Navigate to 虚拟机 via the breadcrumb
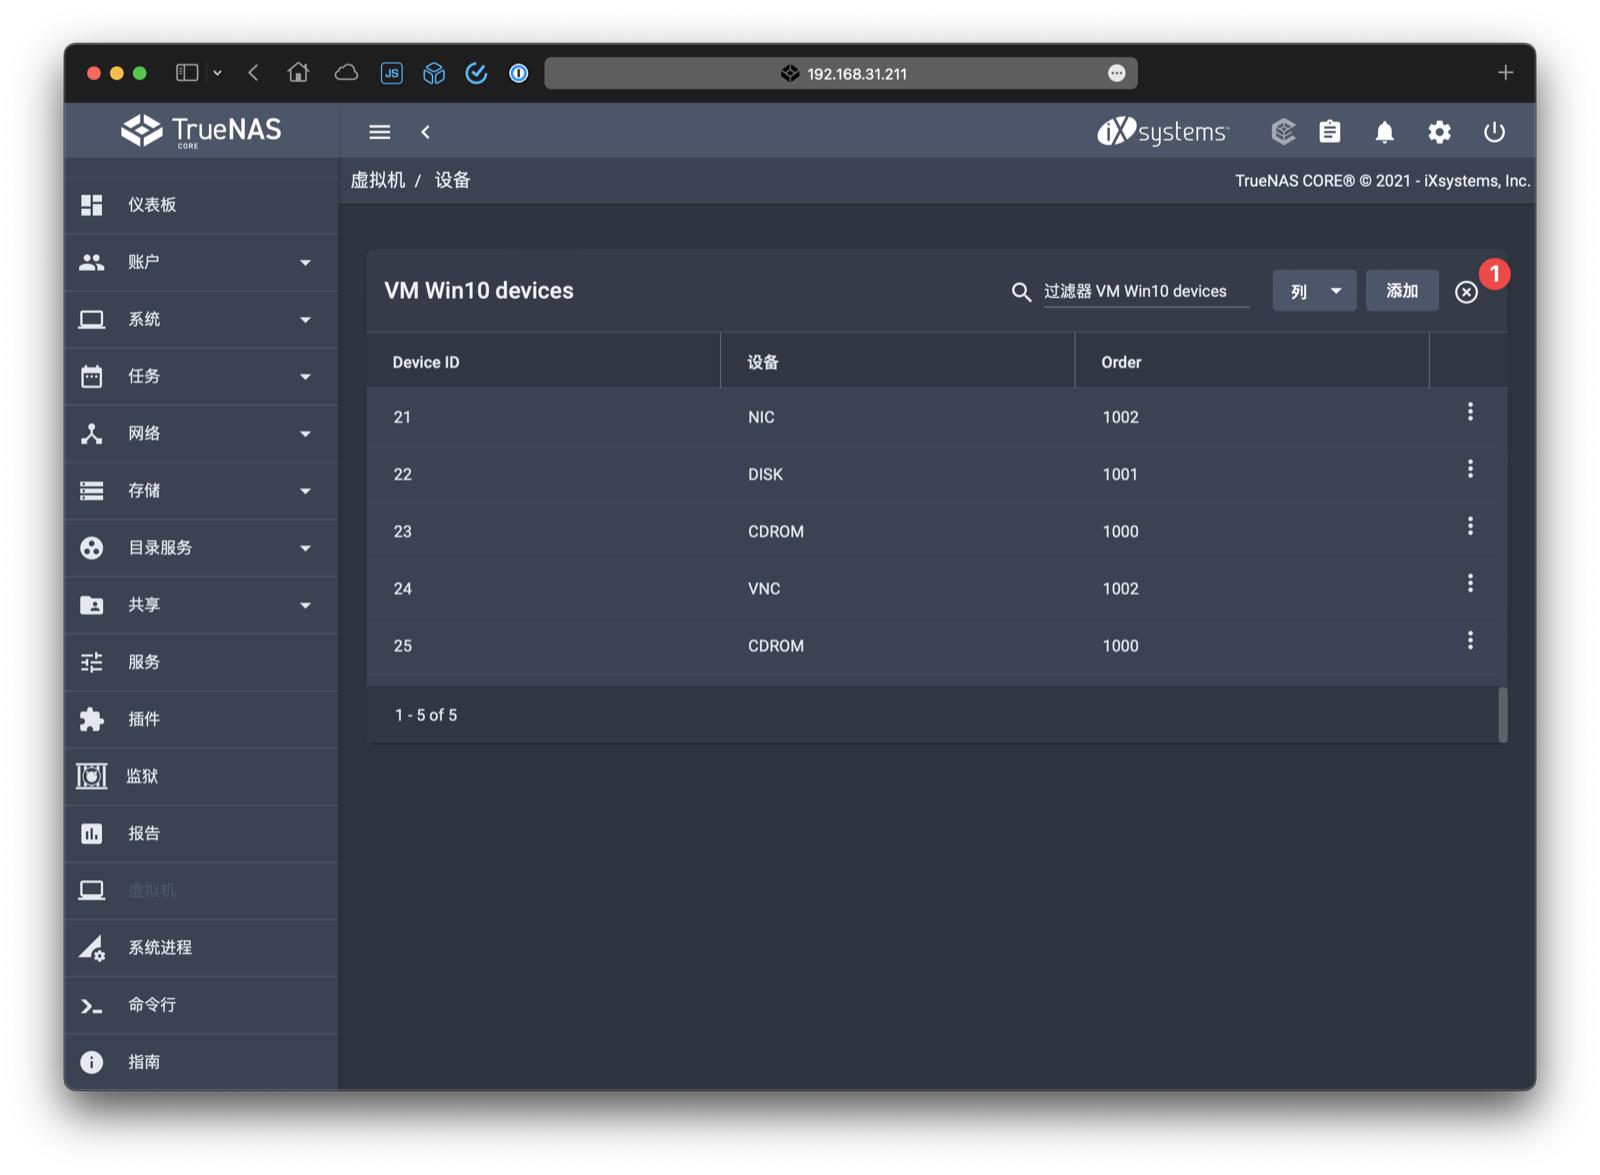 click(379, 180)
